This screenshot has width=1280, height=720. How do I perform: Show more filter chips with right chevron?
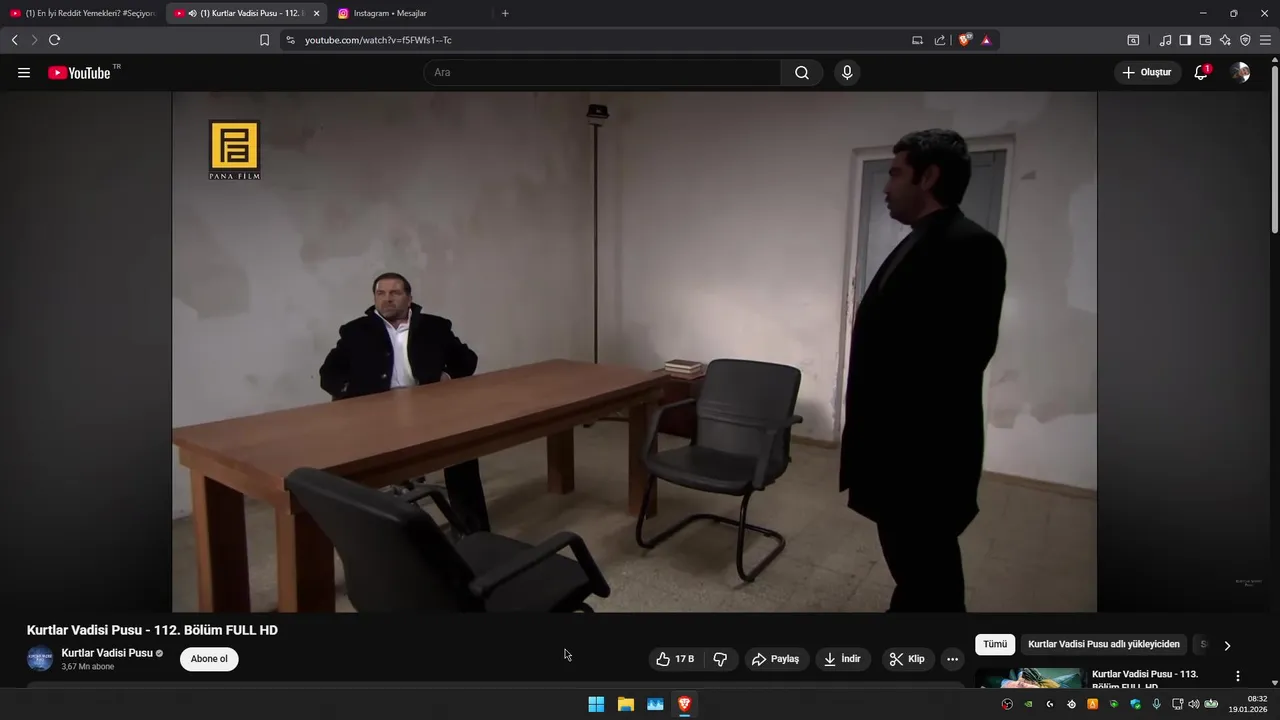coord(1227,645)
